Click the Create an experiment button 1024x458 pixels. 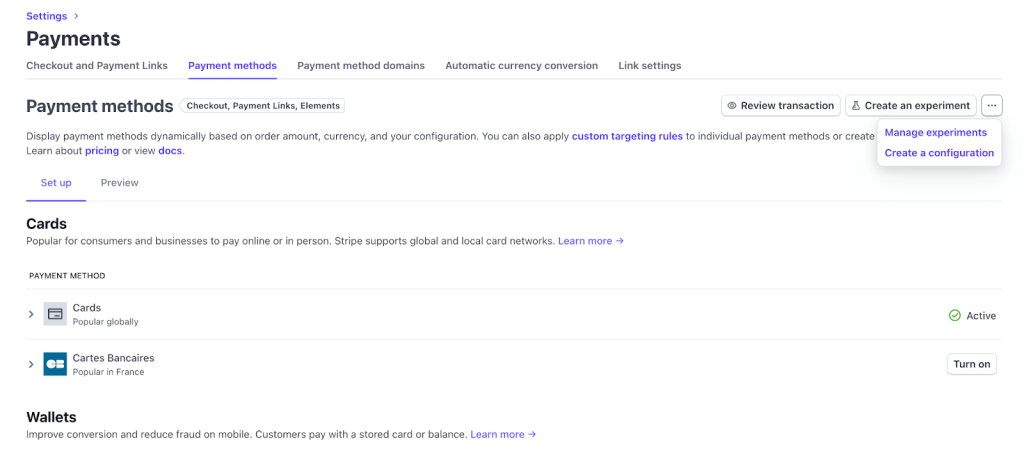click(910, 105)
